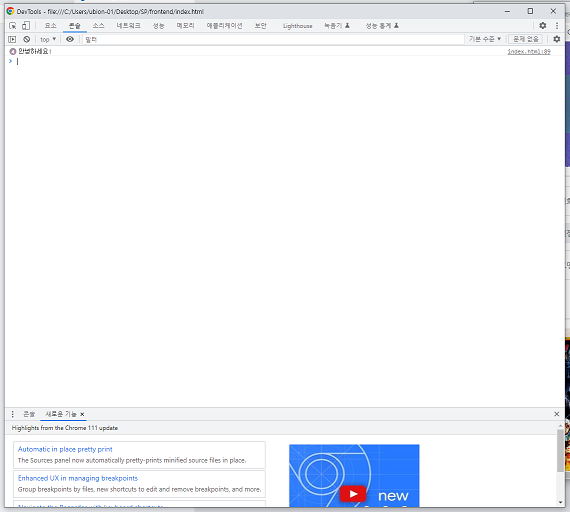Clear the console with the ban icon

[27, 39]
